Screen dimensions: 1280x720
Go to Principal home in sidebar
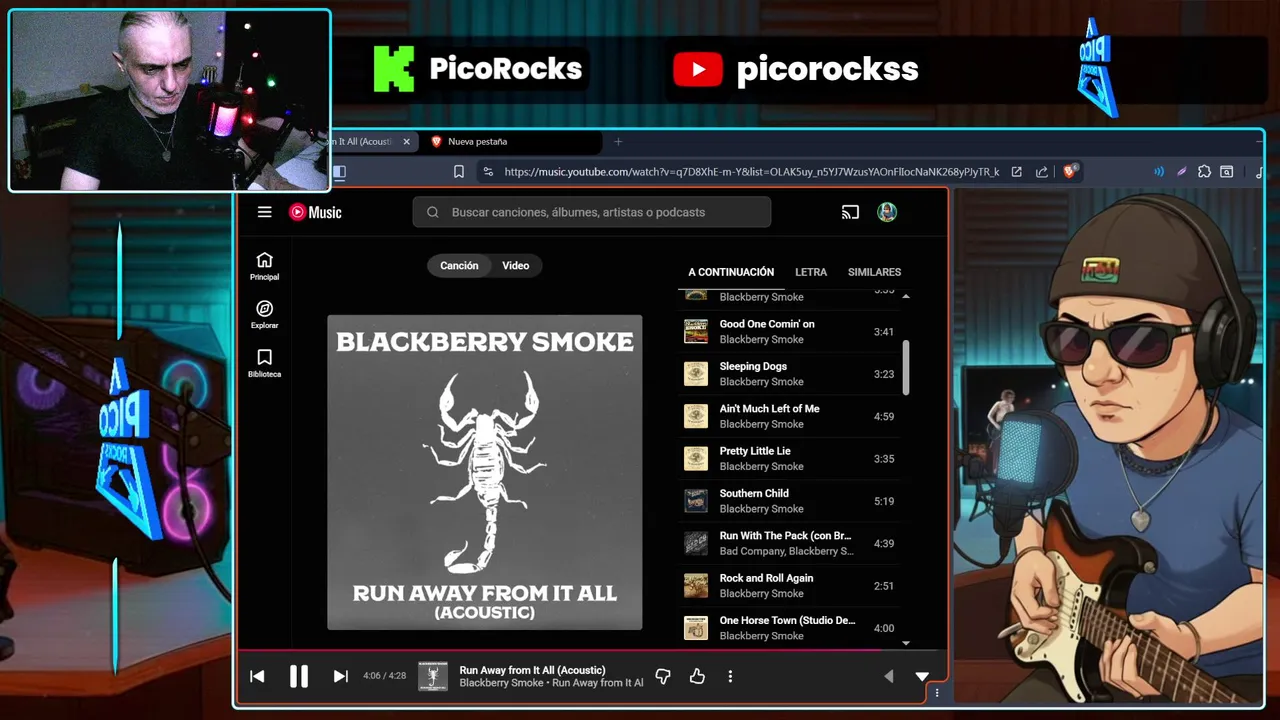(264, 266)
